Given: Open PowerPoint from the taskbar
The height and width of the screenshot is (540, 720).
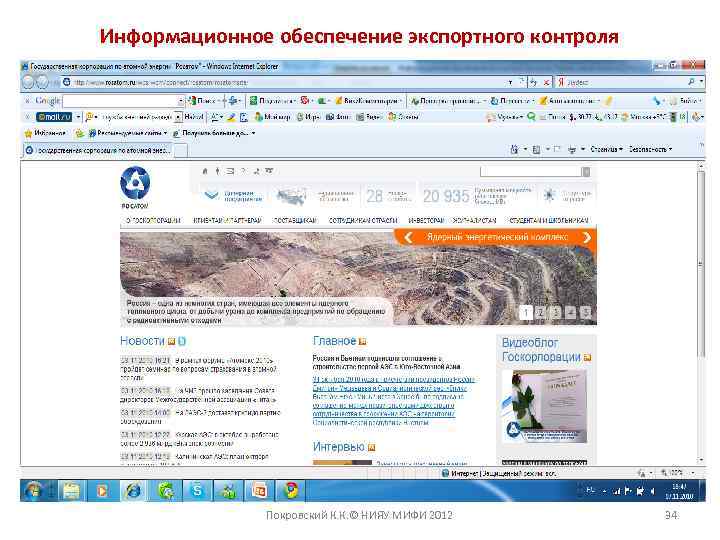Looking at the screenshot, I should (x=259, y=491).
